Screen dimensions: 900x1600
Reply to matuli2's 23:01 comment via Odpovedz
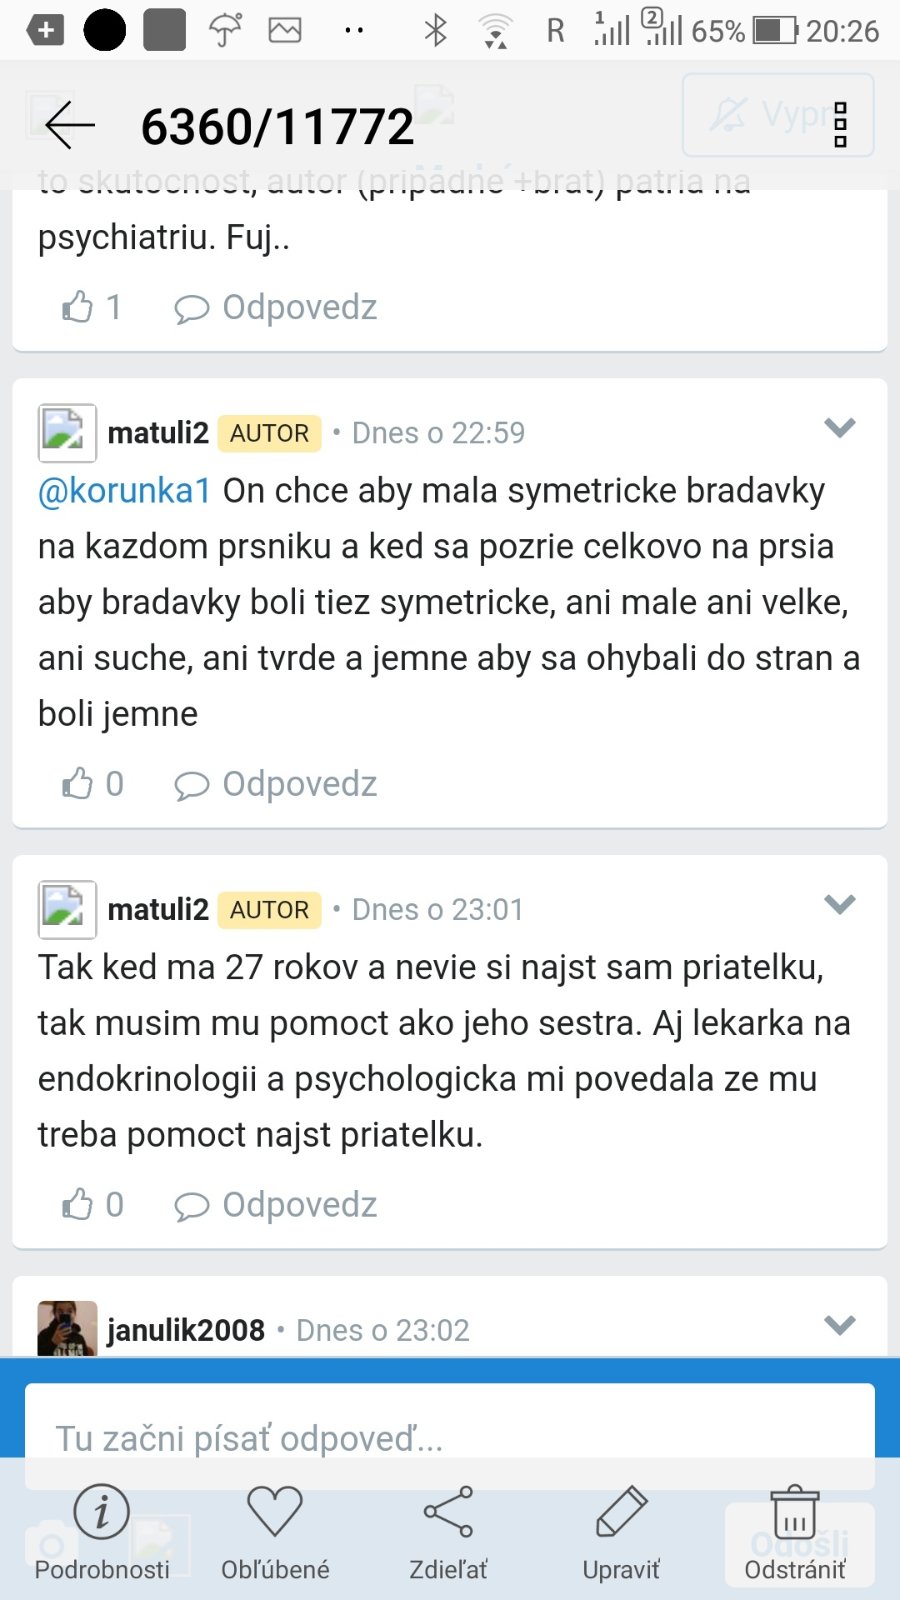(277, 1205)
